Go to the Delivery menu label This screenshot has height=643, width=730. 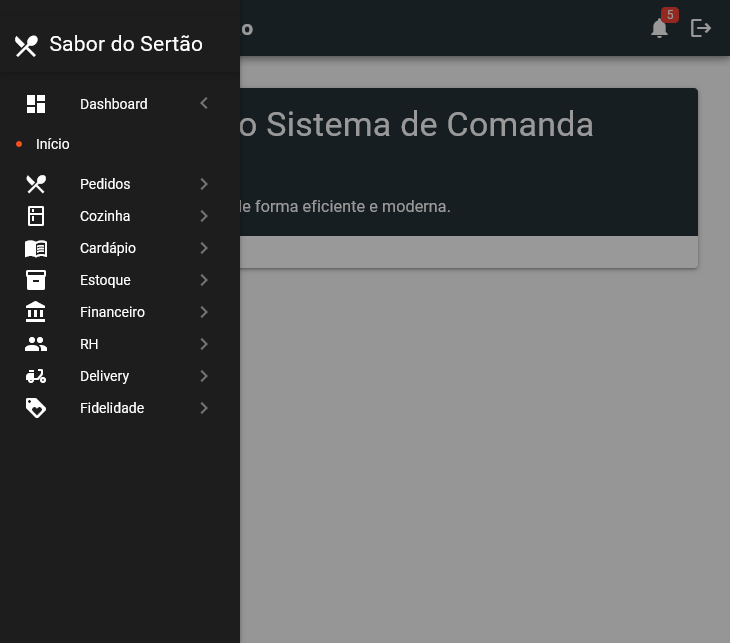[104, 376]
